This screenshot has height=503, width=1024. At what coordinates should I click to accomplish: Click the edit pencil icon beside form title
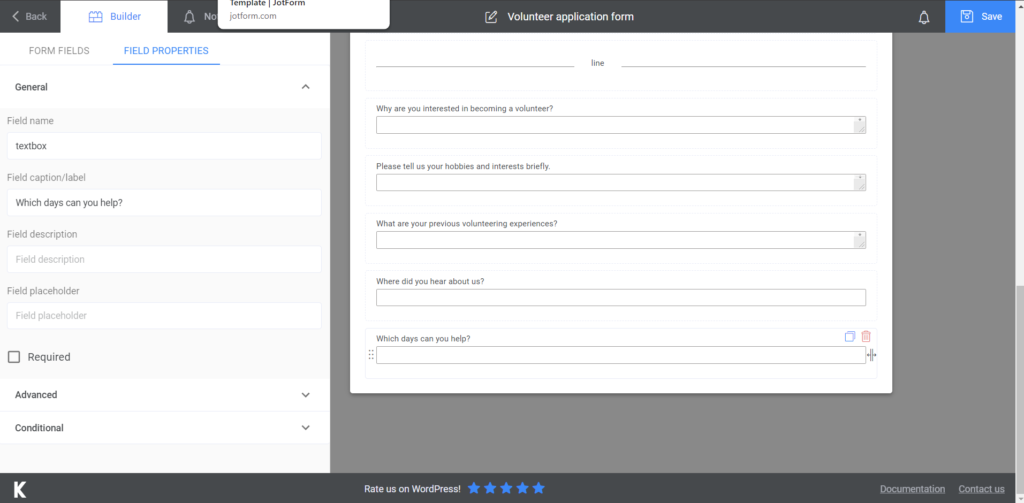coord(491,17)
